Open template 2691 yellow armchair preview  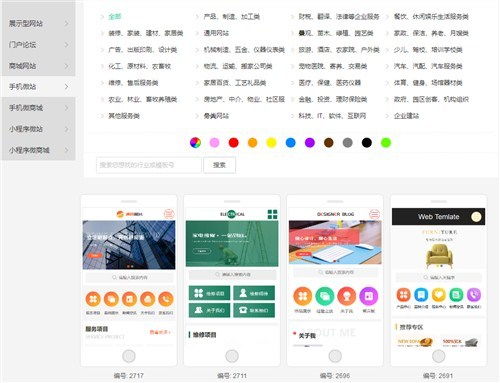click(x=439, y=257)
